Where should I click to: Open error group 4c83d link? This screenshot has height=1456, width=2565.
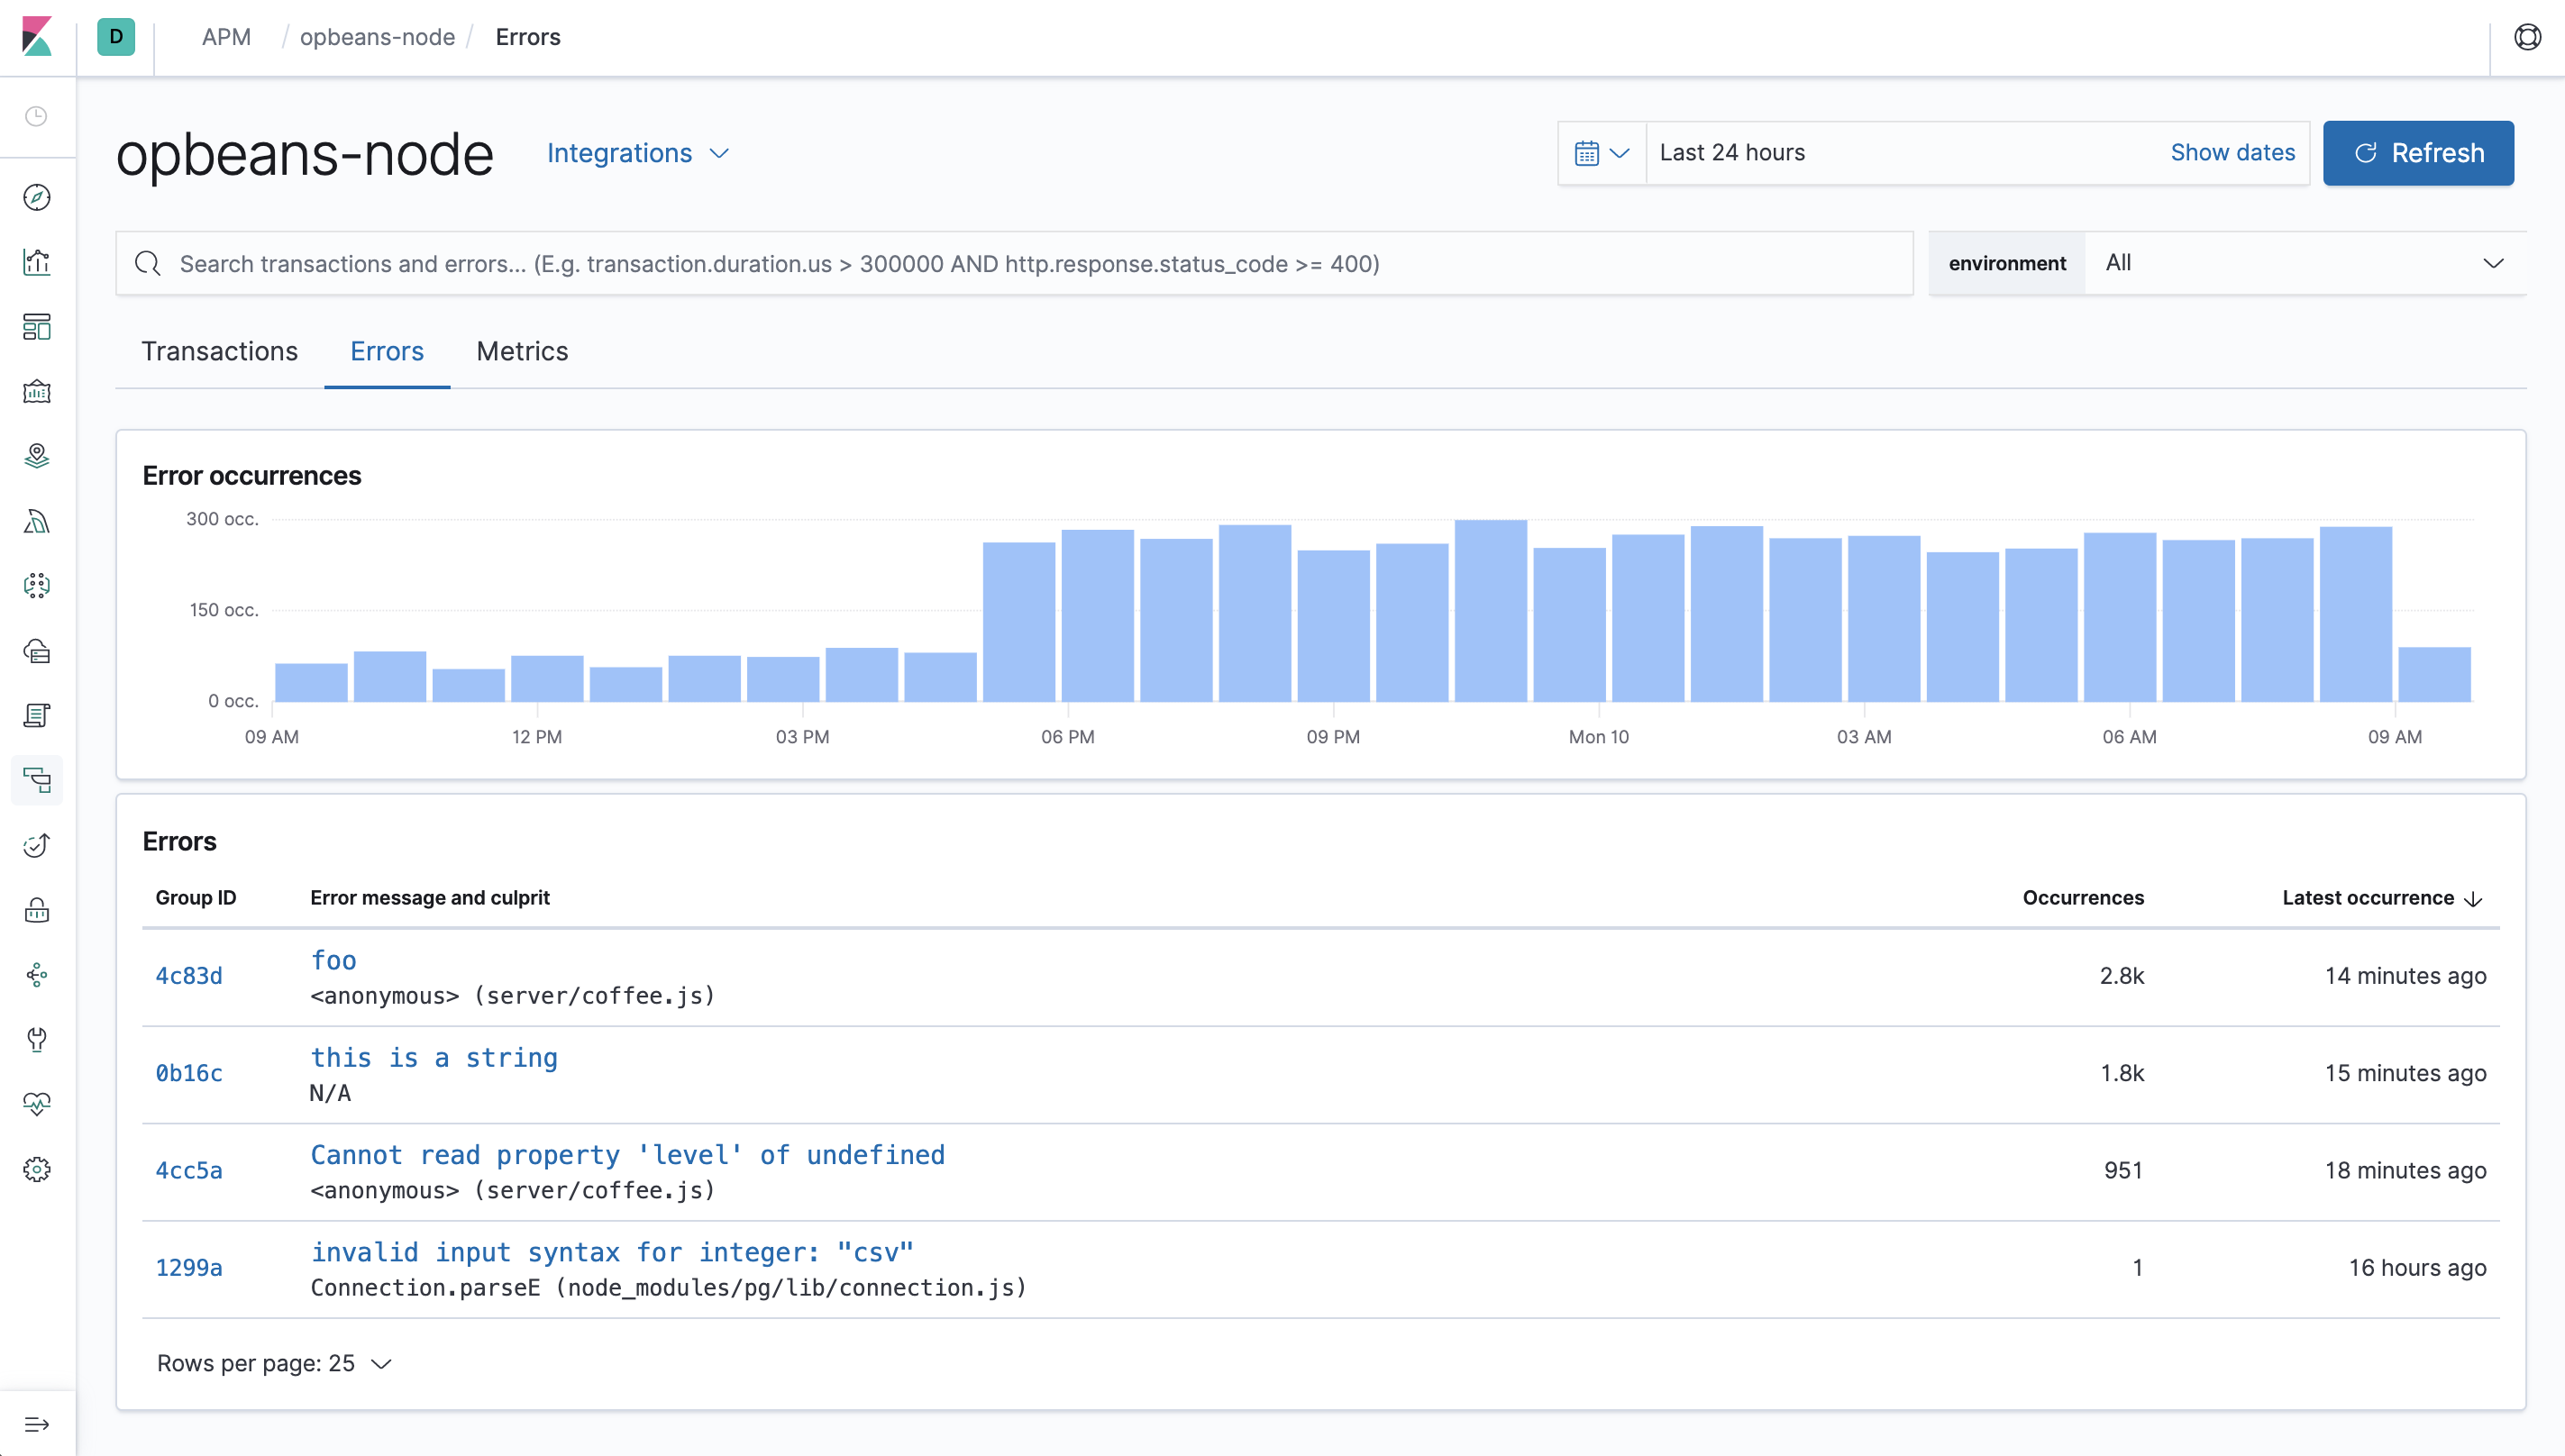tap(189, 975)
